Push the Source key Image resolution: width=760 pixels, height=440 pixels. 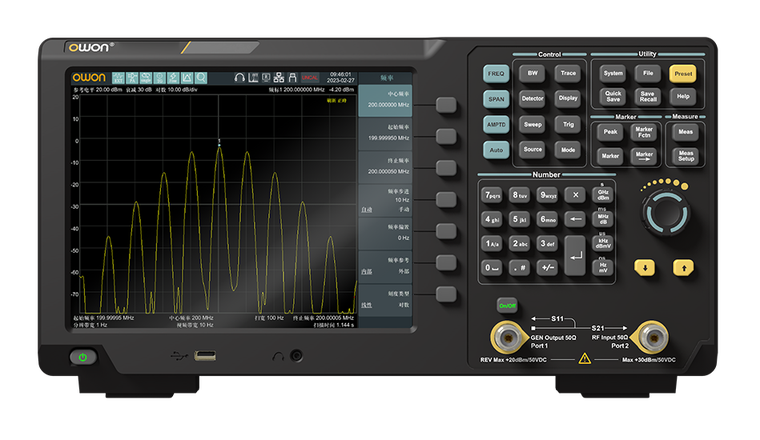(532, 150)
